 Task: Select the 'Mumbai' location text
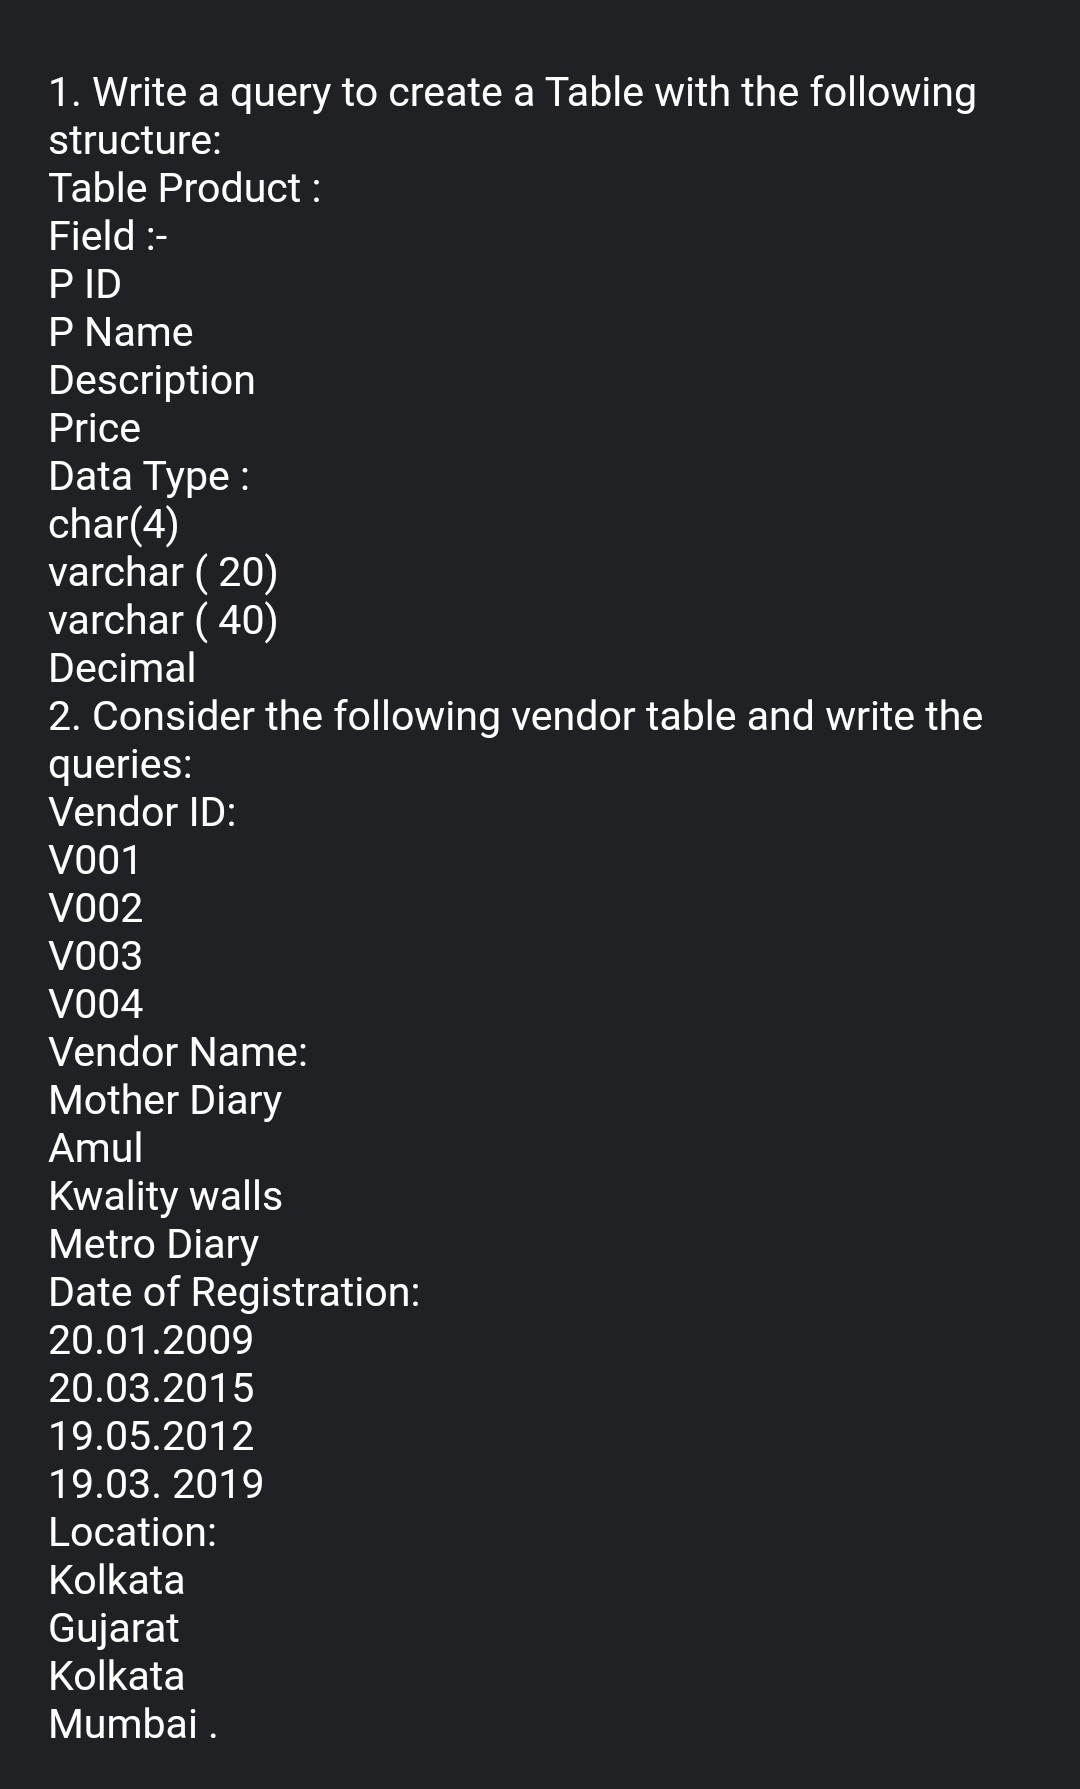124,1724
